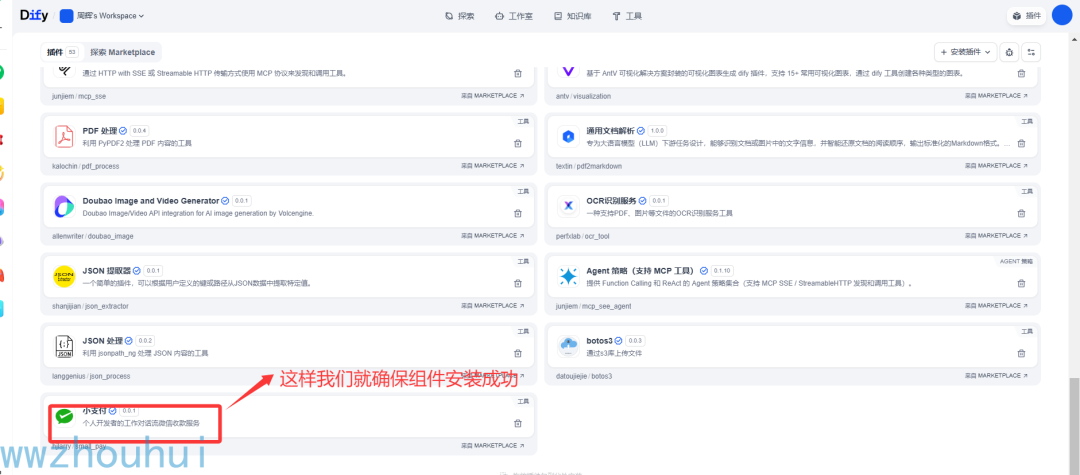Select the Doubao Image and Video Generator title
Screen dimensions: 1080x475
[x=151, y=201]
